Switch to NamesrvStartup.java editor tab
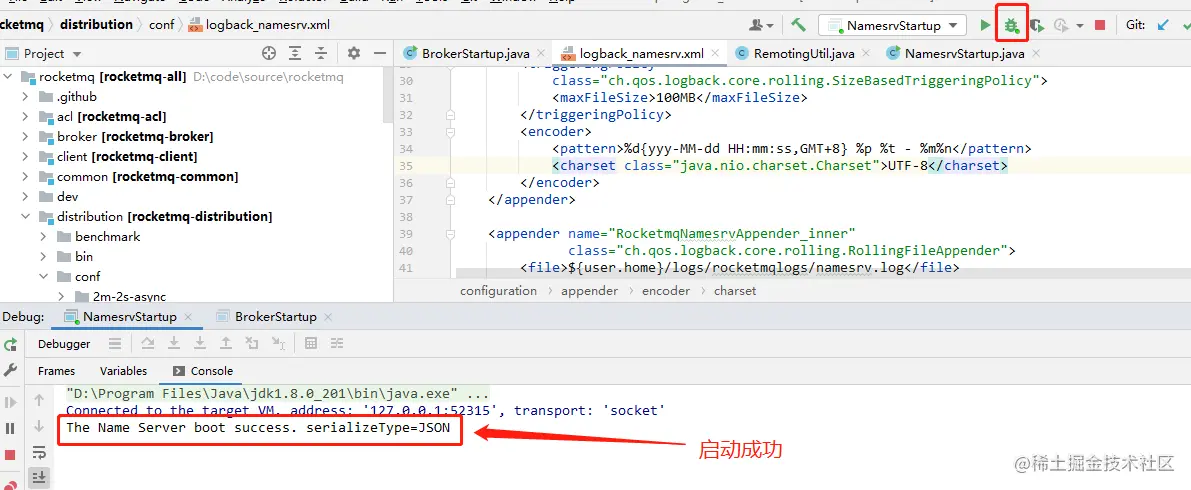1191x490 pixels. (965, 53)
